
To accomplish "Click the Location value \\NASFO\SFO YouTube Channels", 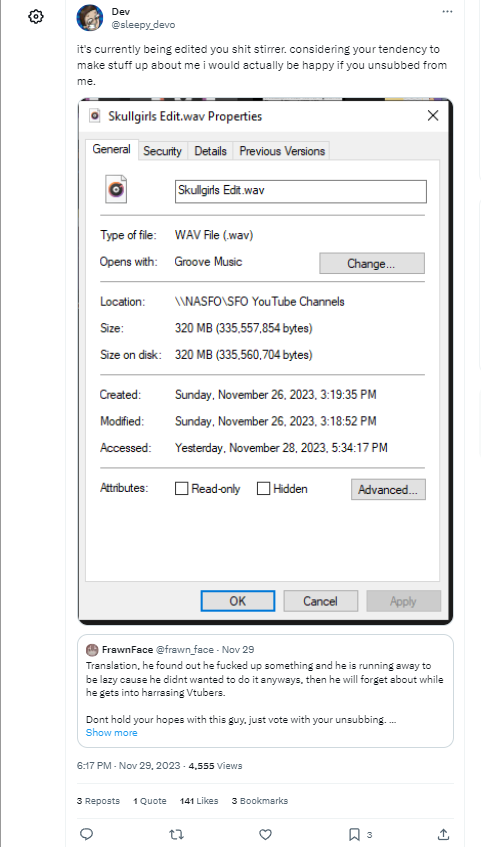I will tap(259, 301).
